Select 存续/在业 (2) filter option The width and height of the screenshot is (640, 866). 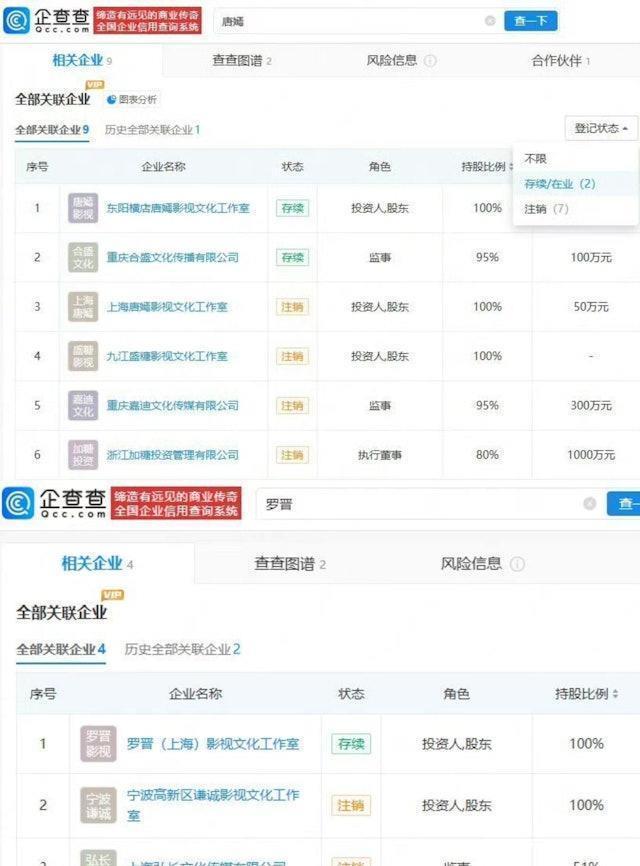(560, 184)
